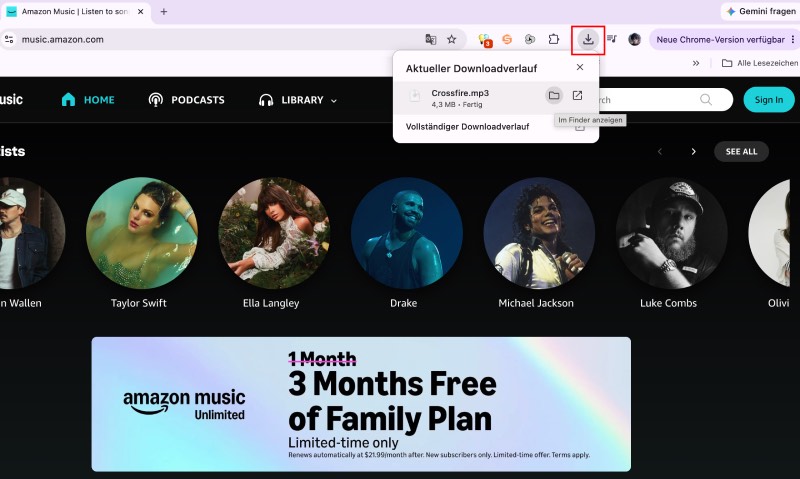Screen dimensions: 800x479
Task: Close the Amazon Music tab
Action: coord(141,11)
